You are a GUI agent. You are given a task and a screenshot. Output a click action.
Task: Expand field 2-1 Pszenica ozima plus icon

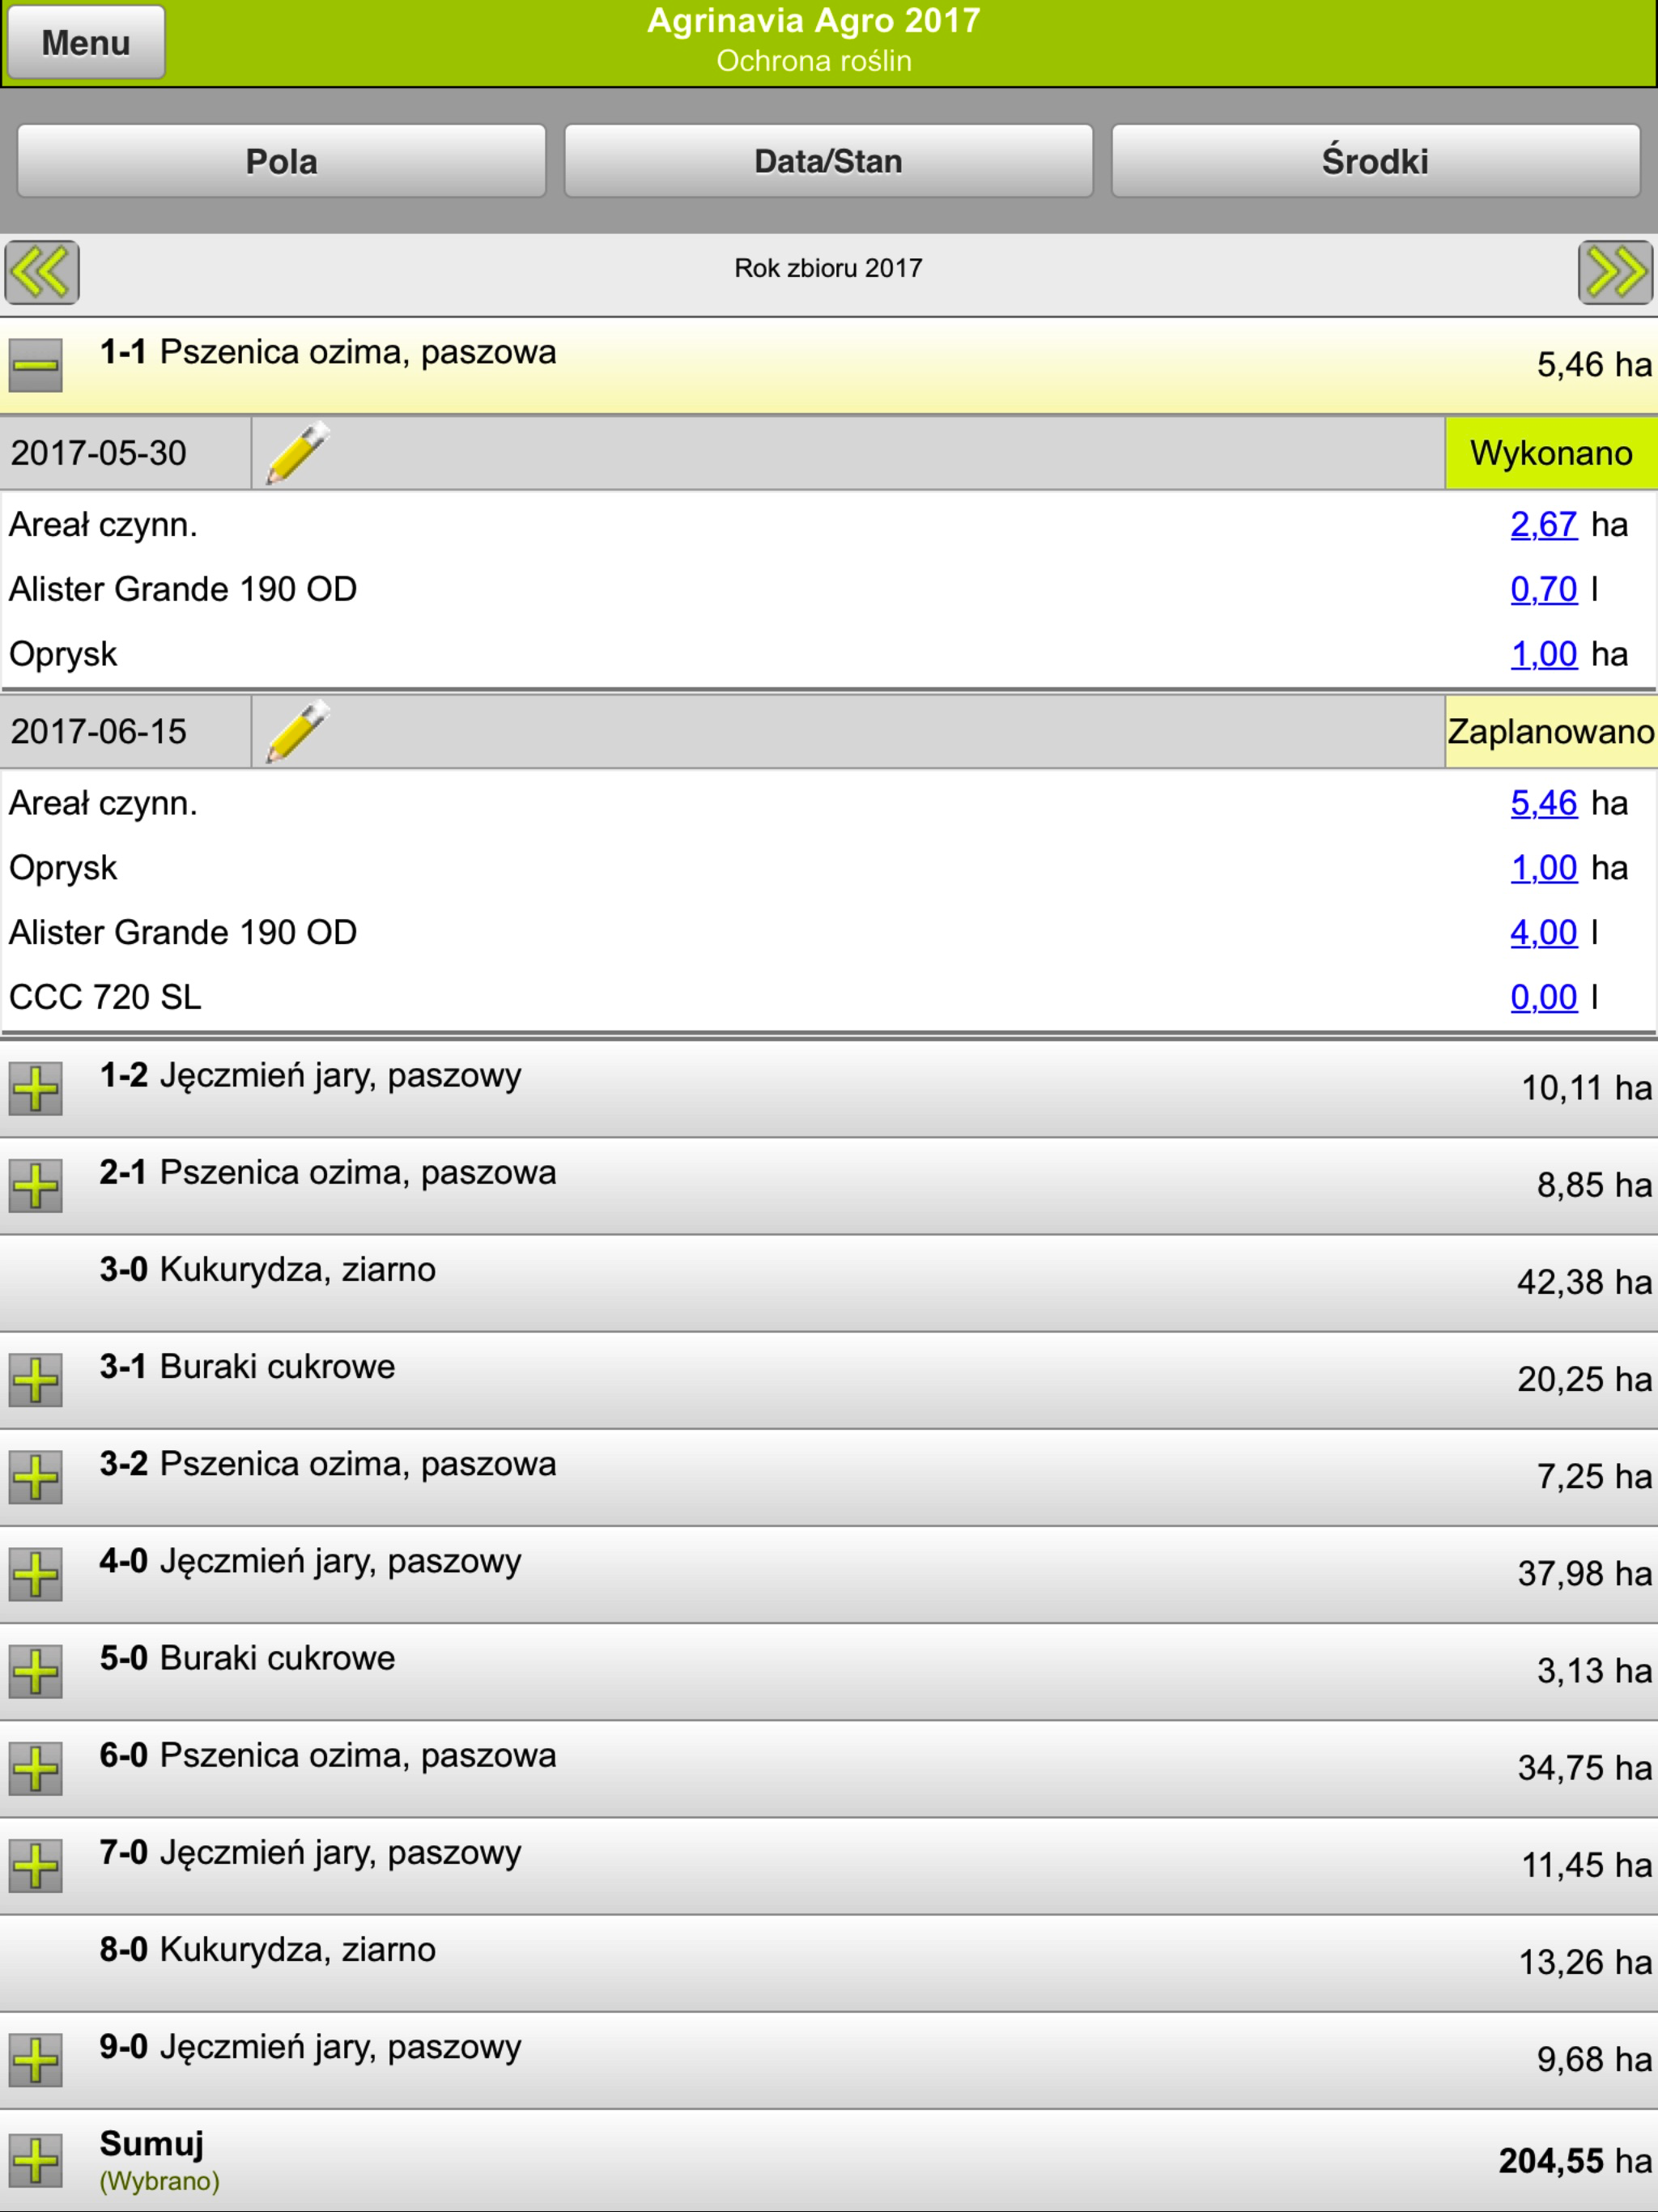point(36,1186)
